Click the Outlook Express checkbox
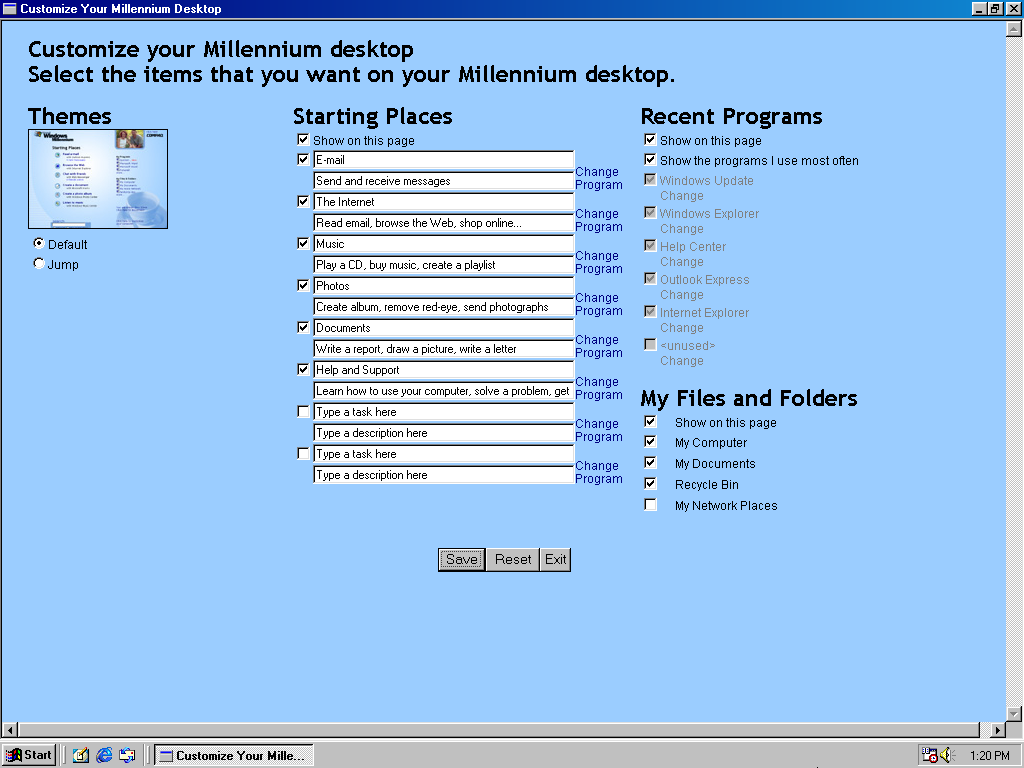Screen dimensions: 1024x768 pyautogui.click(x=650, y=278)
